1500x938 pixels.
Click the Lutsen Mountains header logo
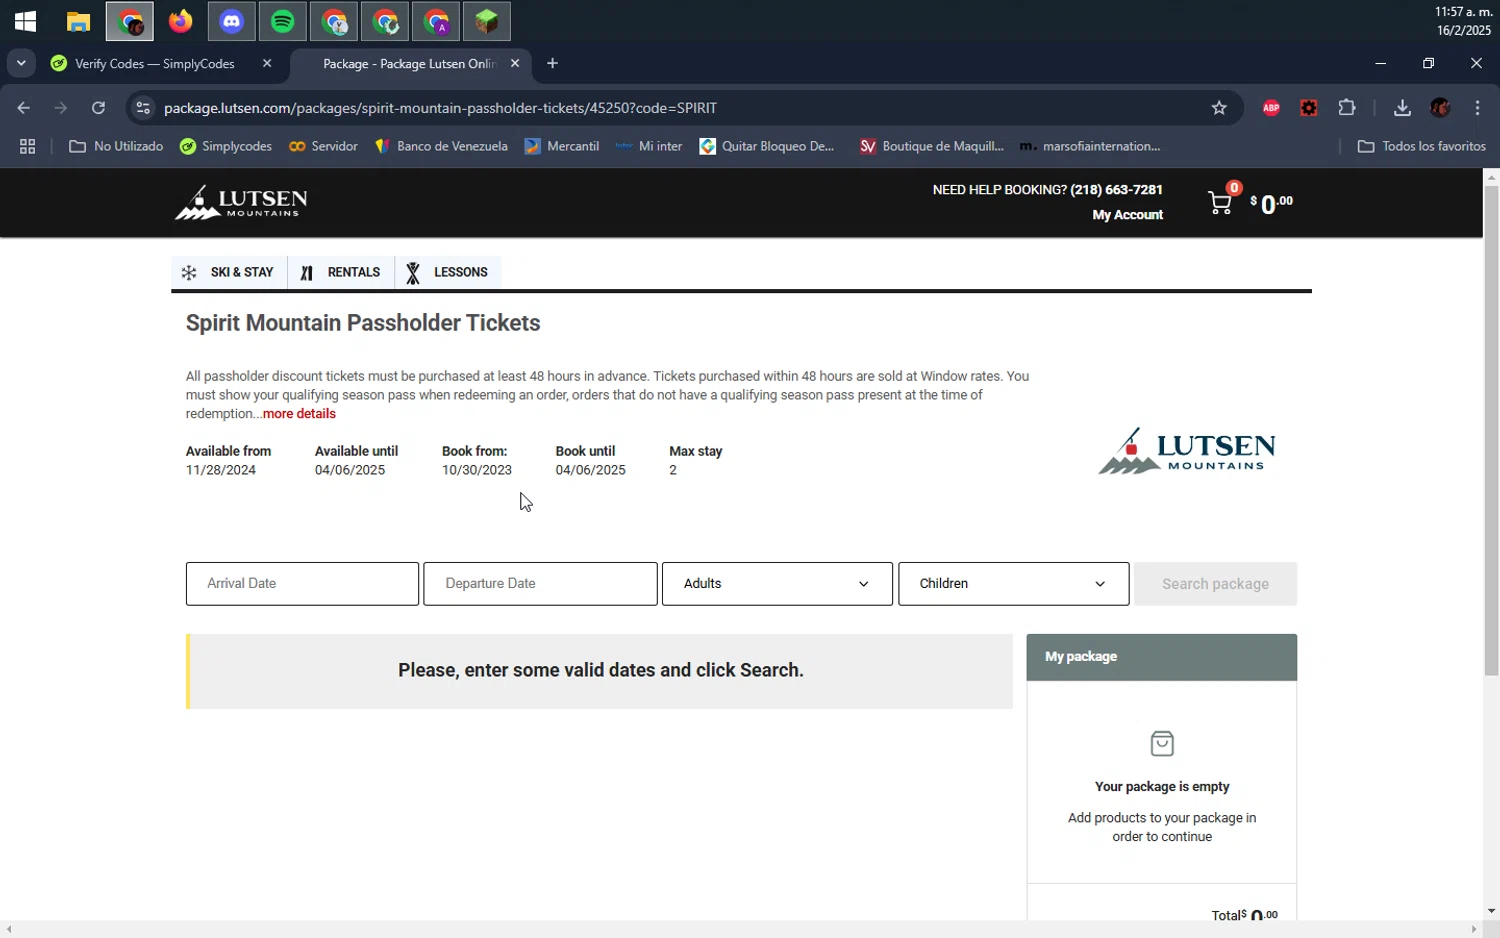pos(241,202)
